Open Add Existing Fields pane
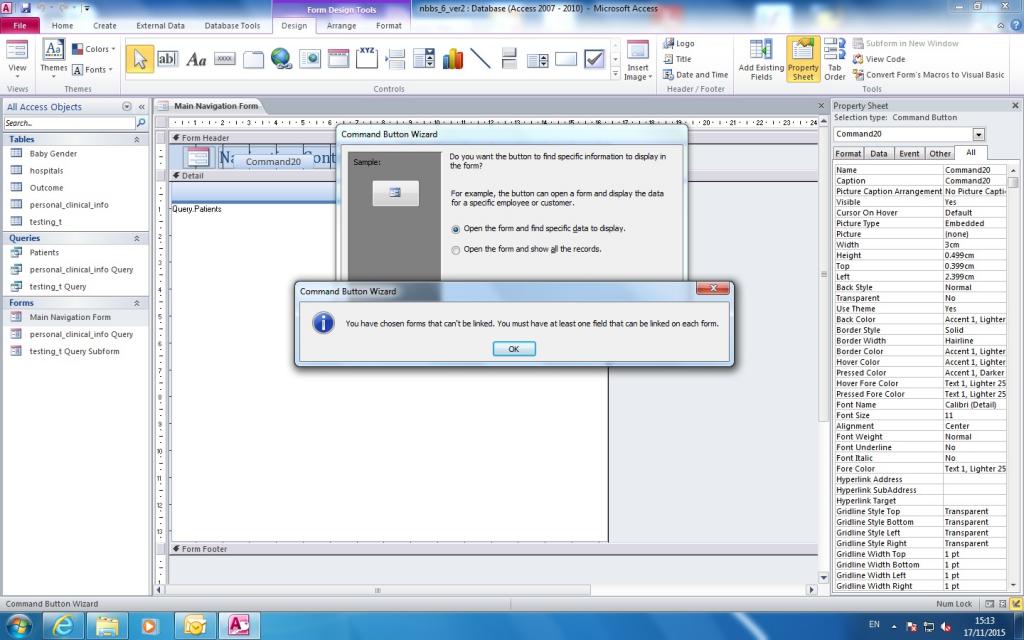The width and height of the screenshot is (1024, 640). click(761, 59)
